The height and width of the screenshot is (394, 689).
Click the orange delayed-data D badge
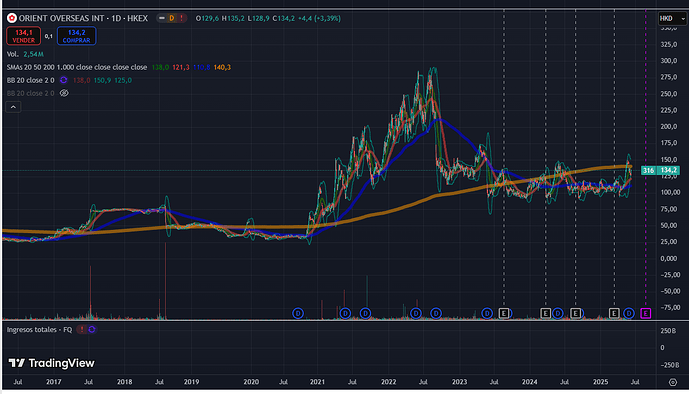click(x=172, y=18)
